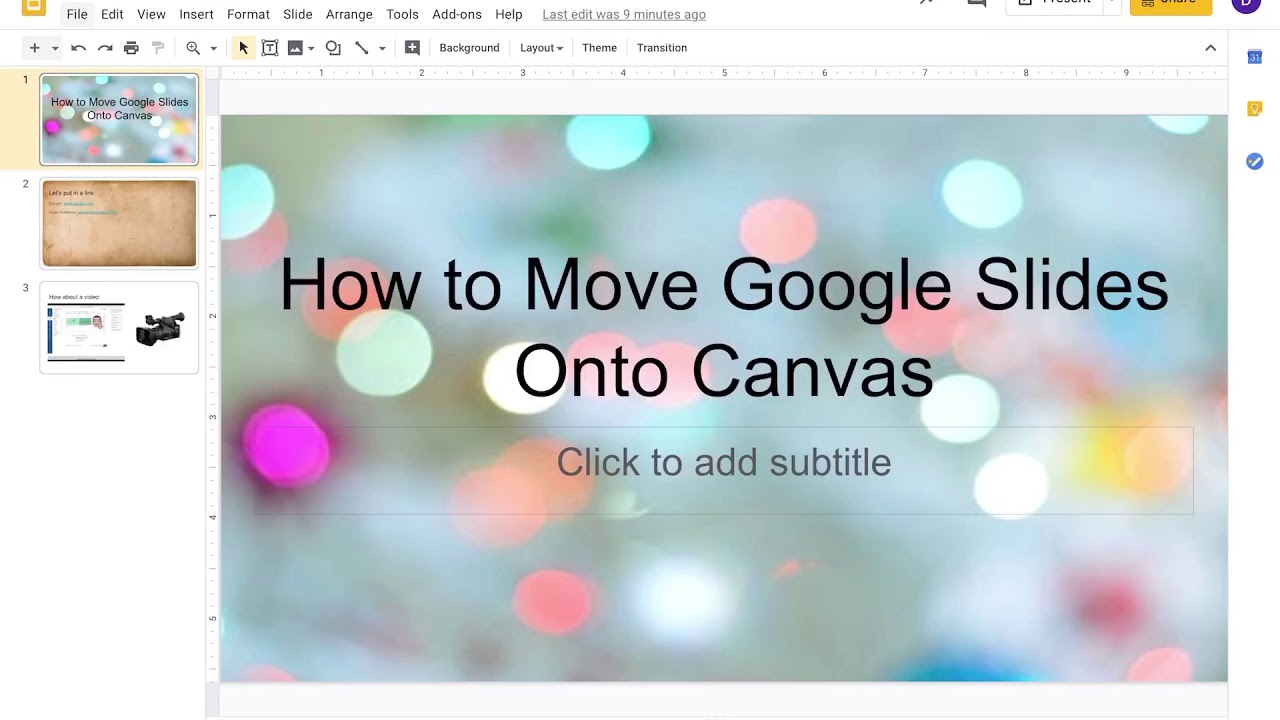Image resolution: width=1280 pixels, height=720 pixels.
Task: Open the Add-ons menu
Action: 457,14
